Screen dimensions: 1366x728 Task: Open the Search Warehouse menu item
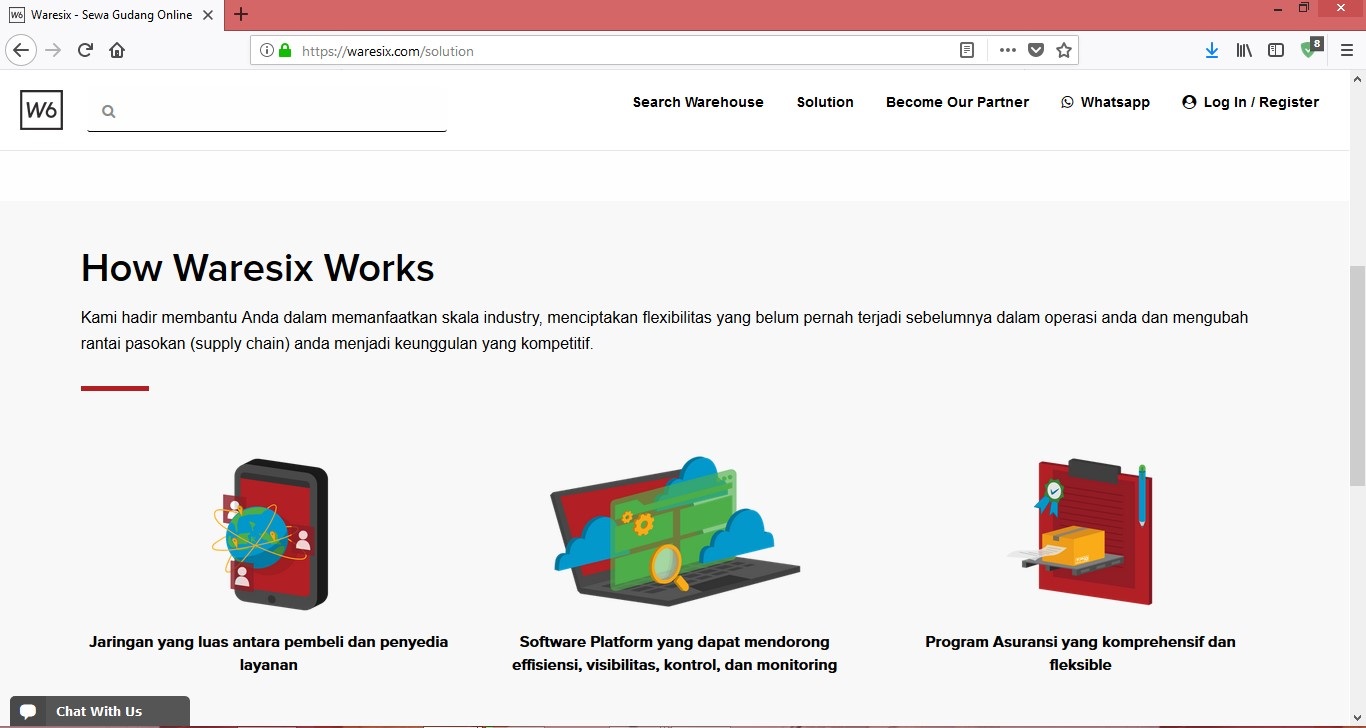(x=697, y=102)
